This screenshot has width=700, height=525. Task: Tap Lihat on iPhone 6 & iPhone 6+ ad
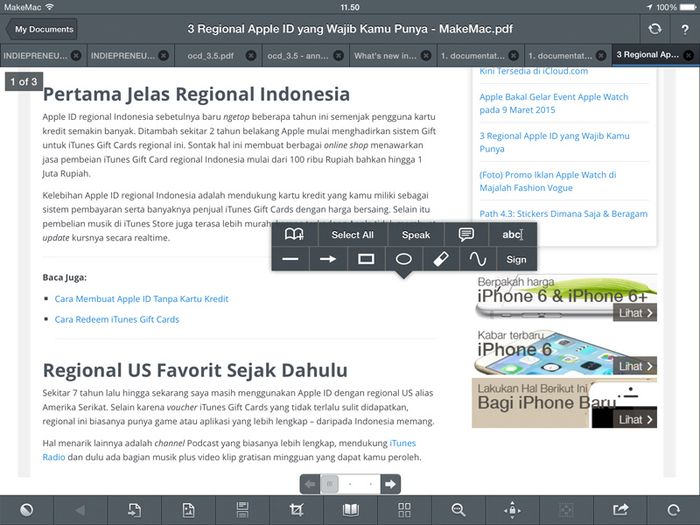coord(635,313)
